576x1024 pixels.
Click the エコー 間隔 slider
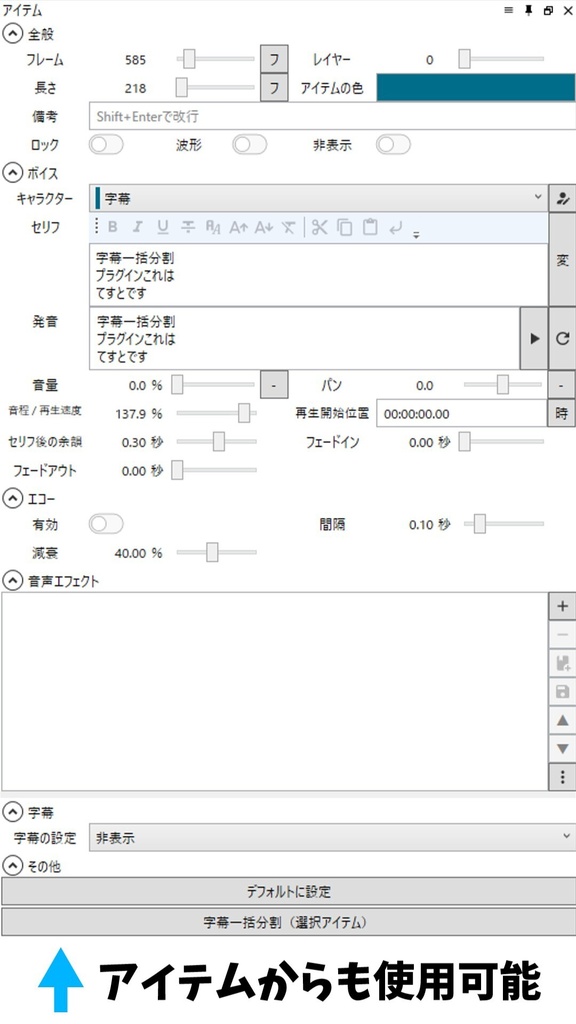pos(504,524)
